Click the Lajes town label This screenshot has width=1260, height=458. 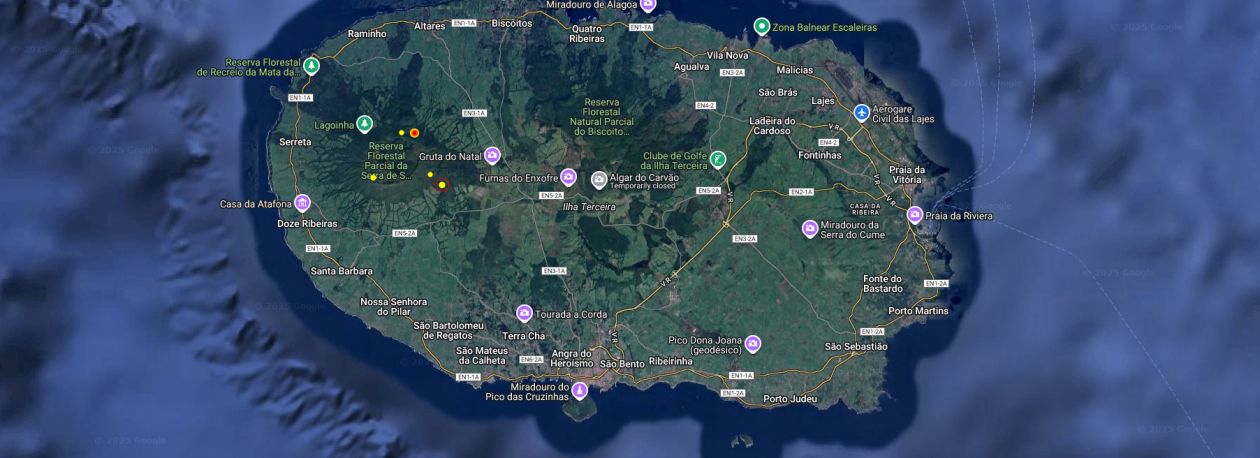tap(823, 101)
